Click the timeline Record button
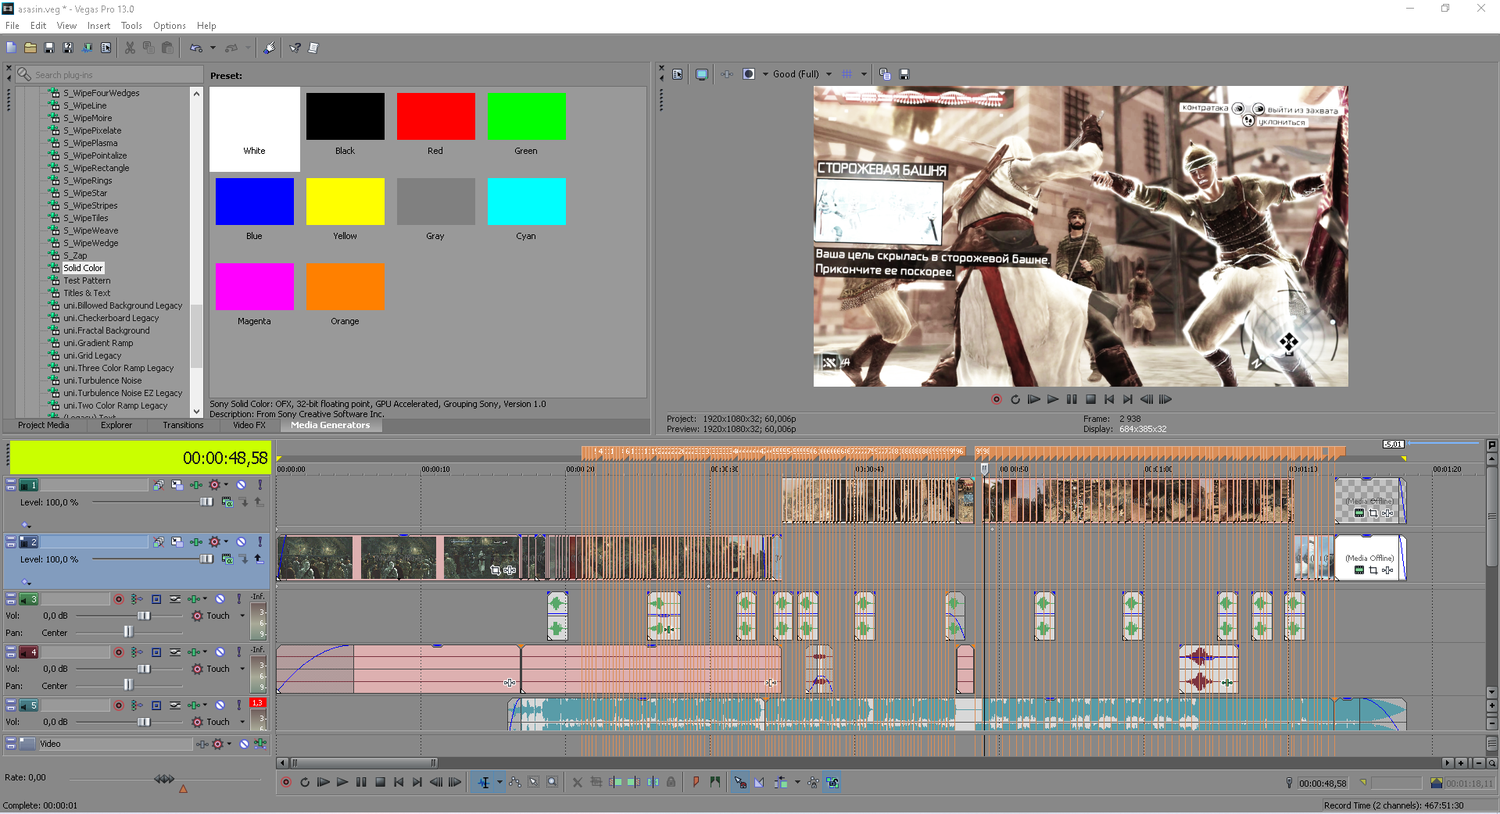The height and width of the screenshot is (814, 1500). pyautogui.click(x=286, y=783)
